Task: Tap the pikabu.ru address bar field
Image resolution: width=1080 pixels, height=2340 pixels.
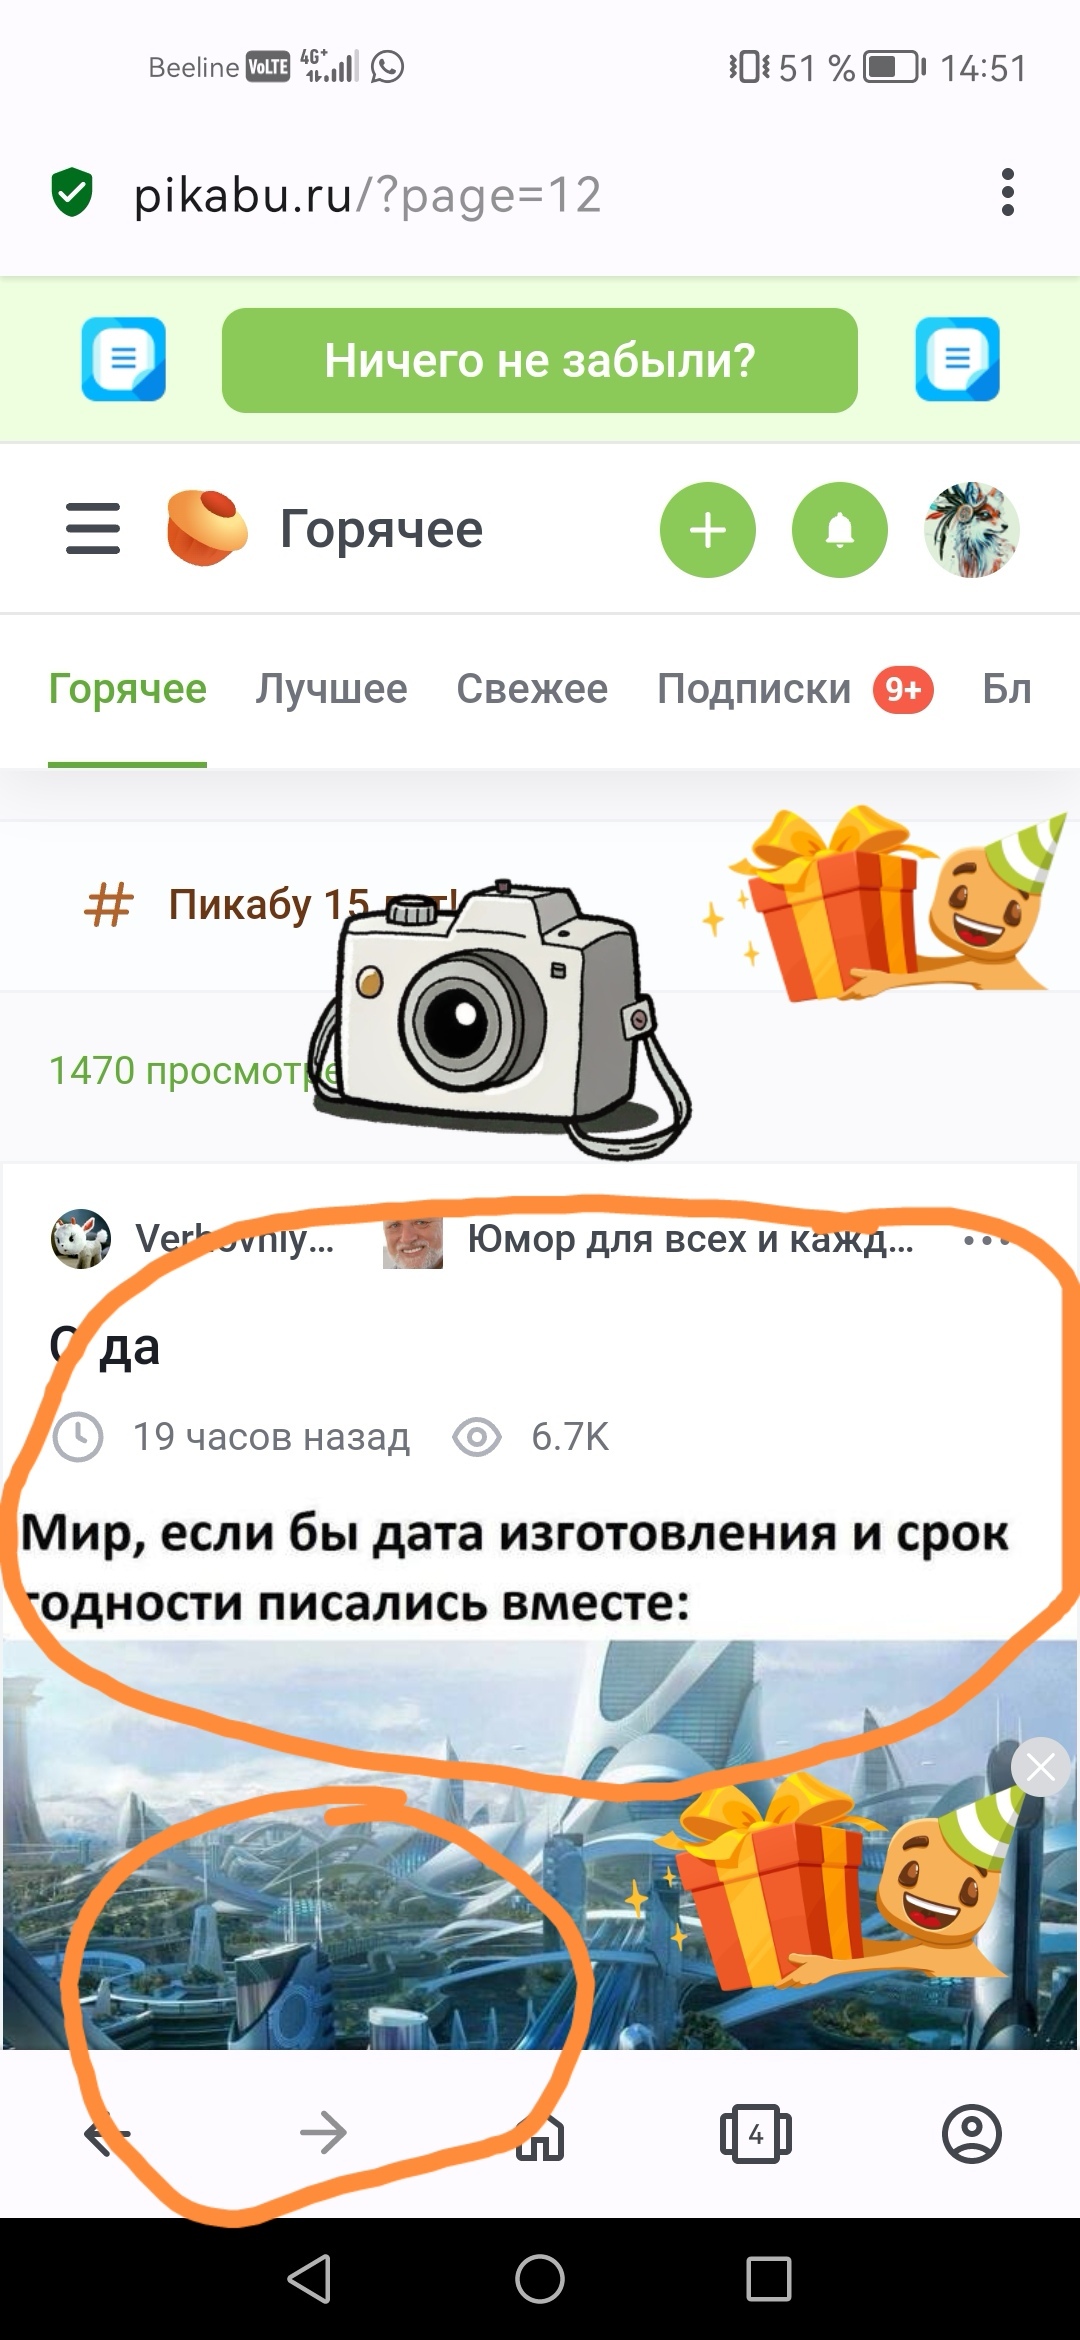Action: (x=540, y=194)
